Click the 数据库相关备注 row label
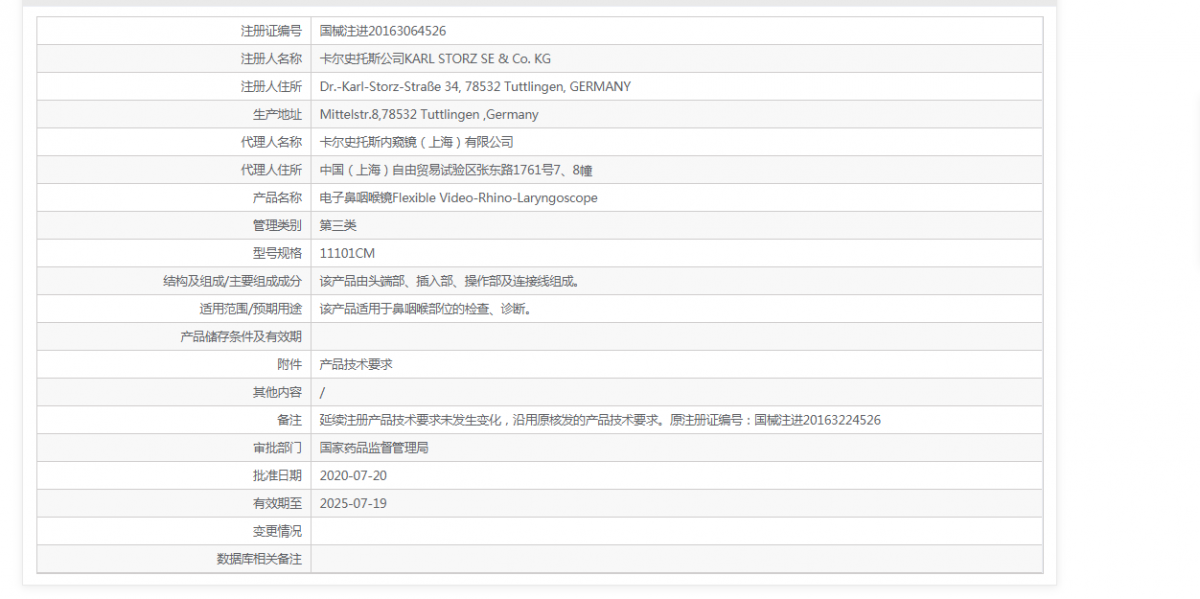The image size is (1200, 599). [x=263, y=559]
